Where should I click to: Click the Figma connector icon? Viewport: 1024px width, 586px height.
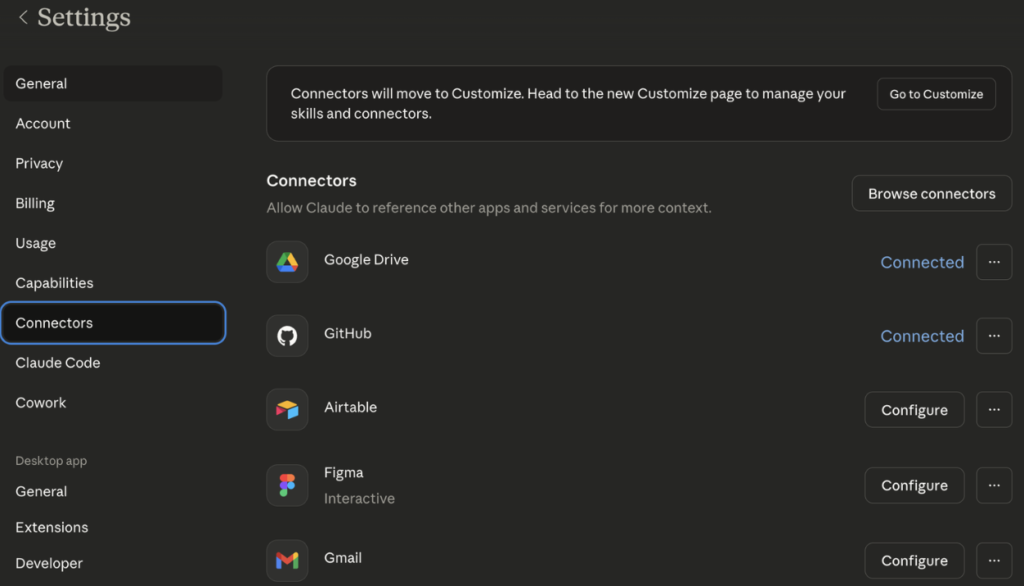[287, 485]
